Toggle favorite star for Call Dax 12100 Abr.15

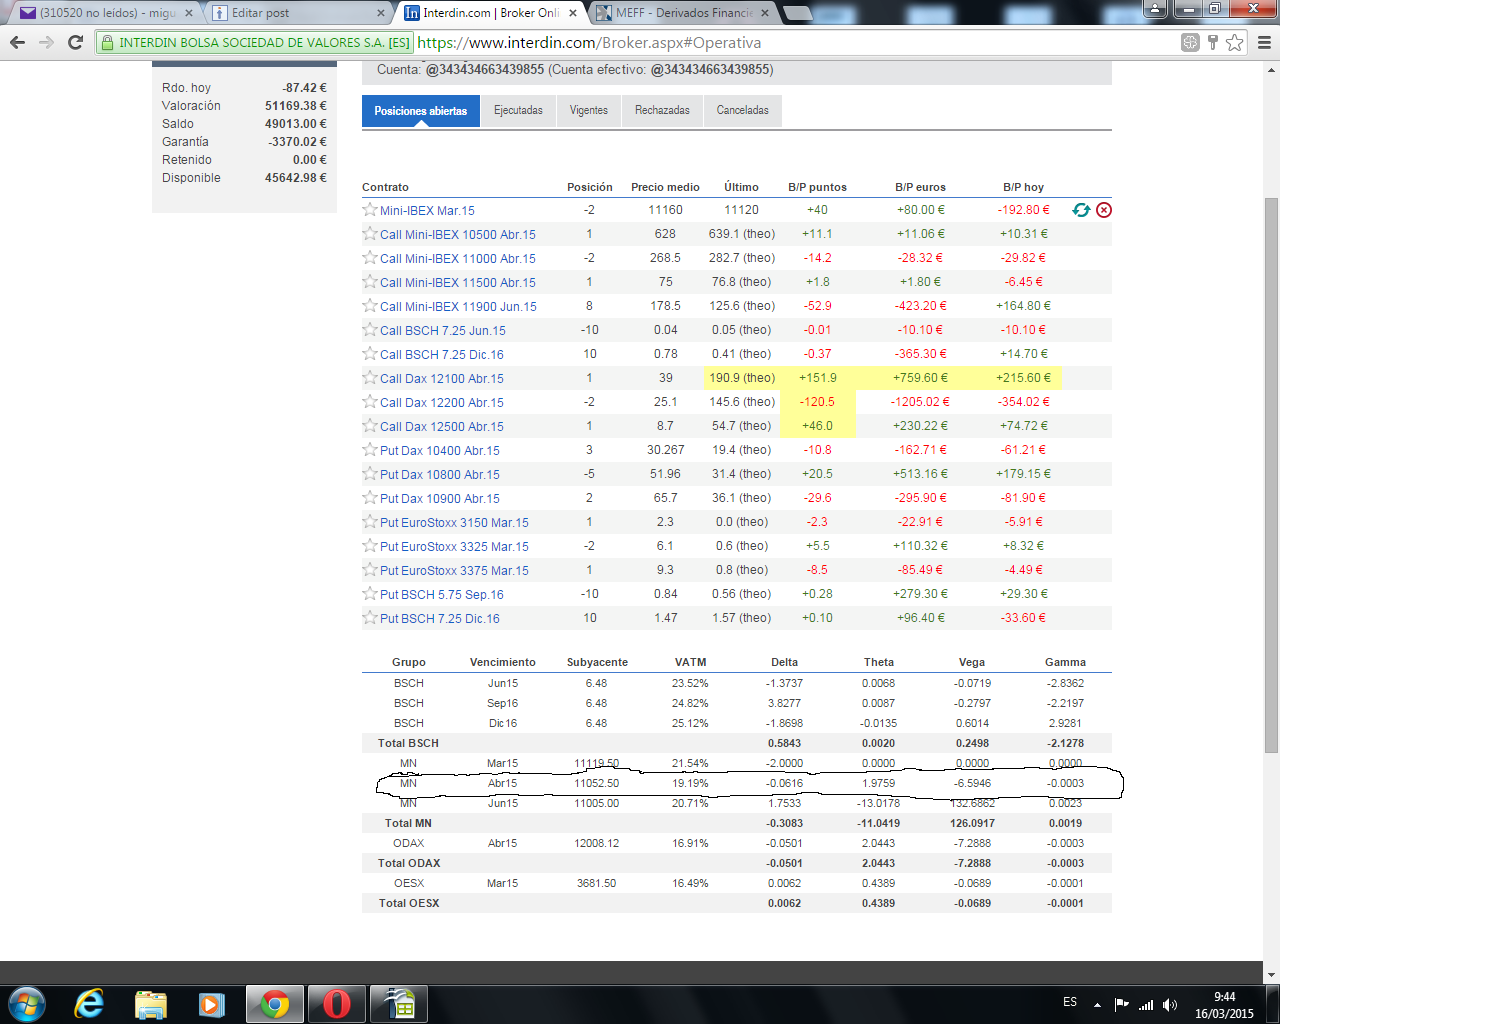pyautogui.click(x=370, y=378)
